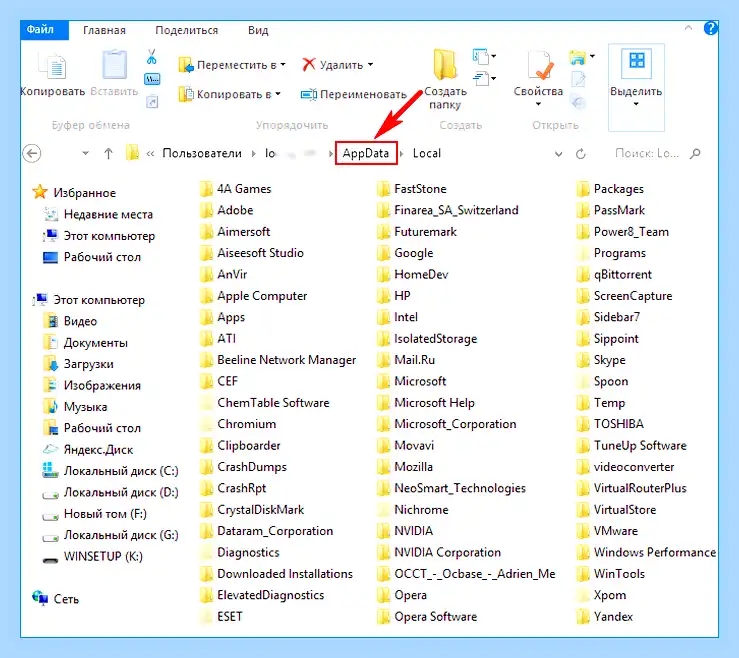Click the scissors Cut icon
Viewport: 739px width, 658px height.
click(151, 57)
